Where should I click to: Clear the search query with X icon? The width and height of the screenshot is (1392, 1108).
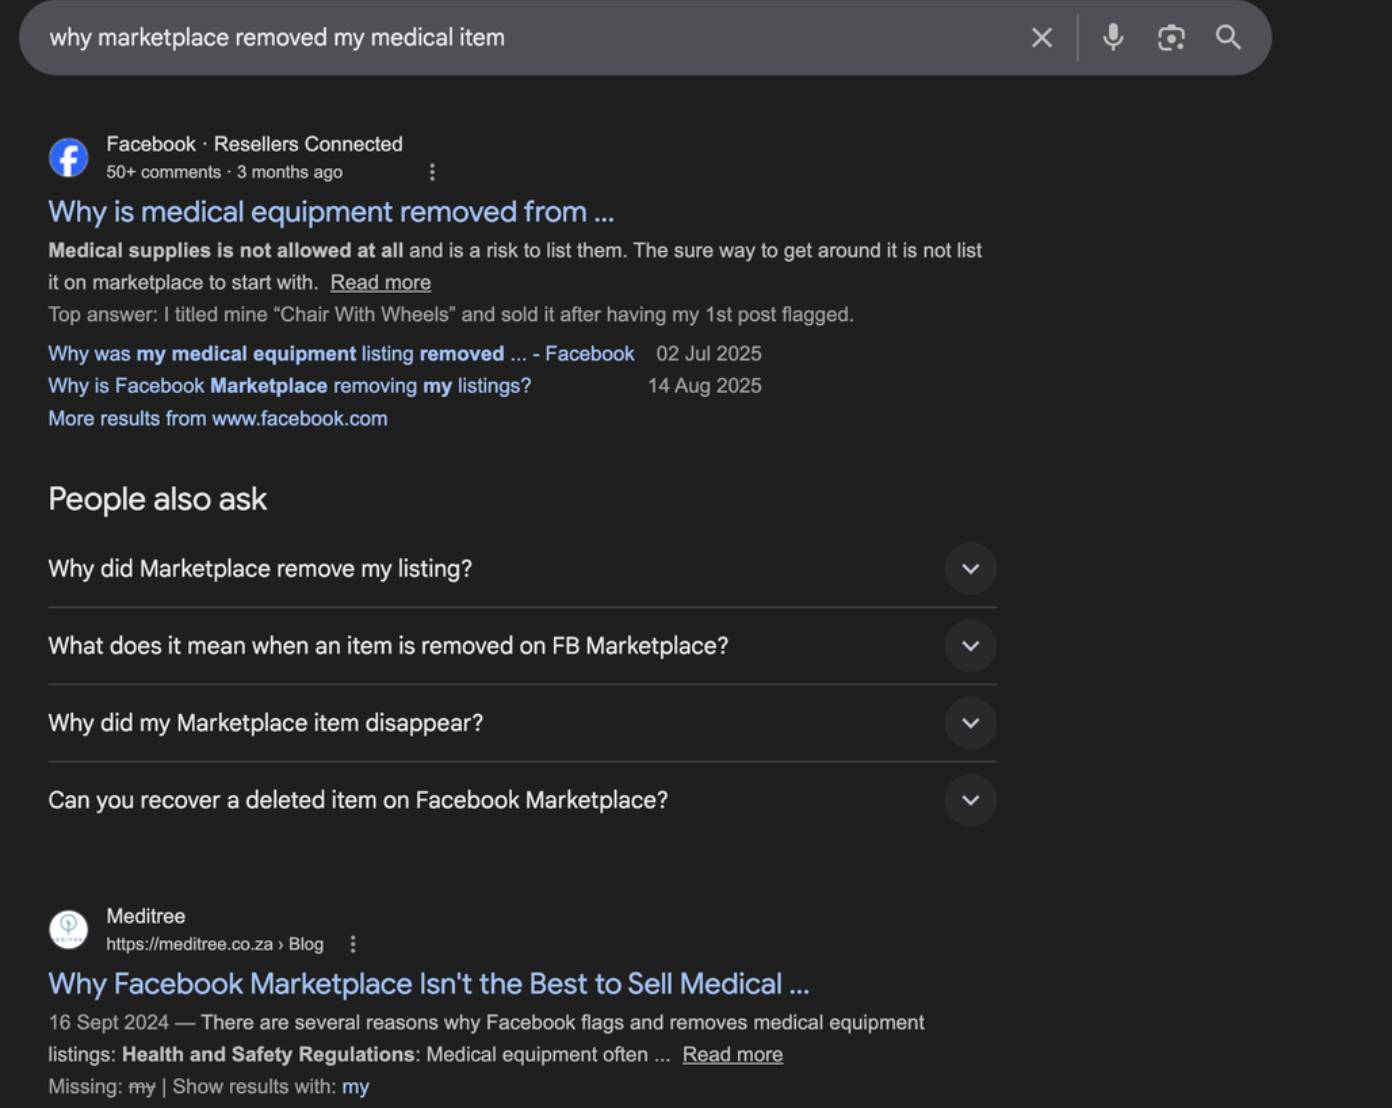click(1041, 38)
